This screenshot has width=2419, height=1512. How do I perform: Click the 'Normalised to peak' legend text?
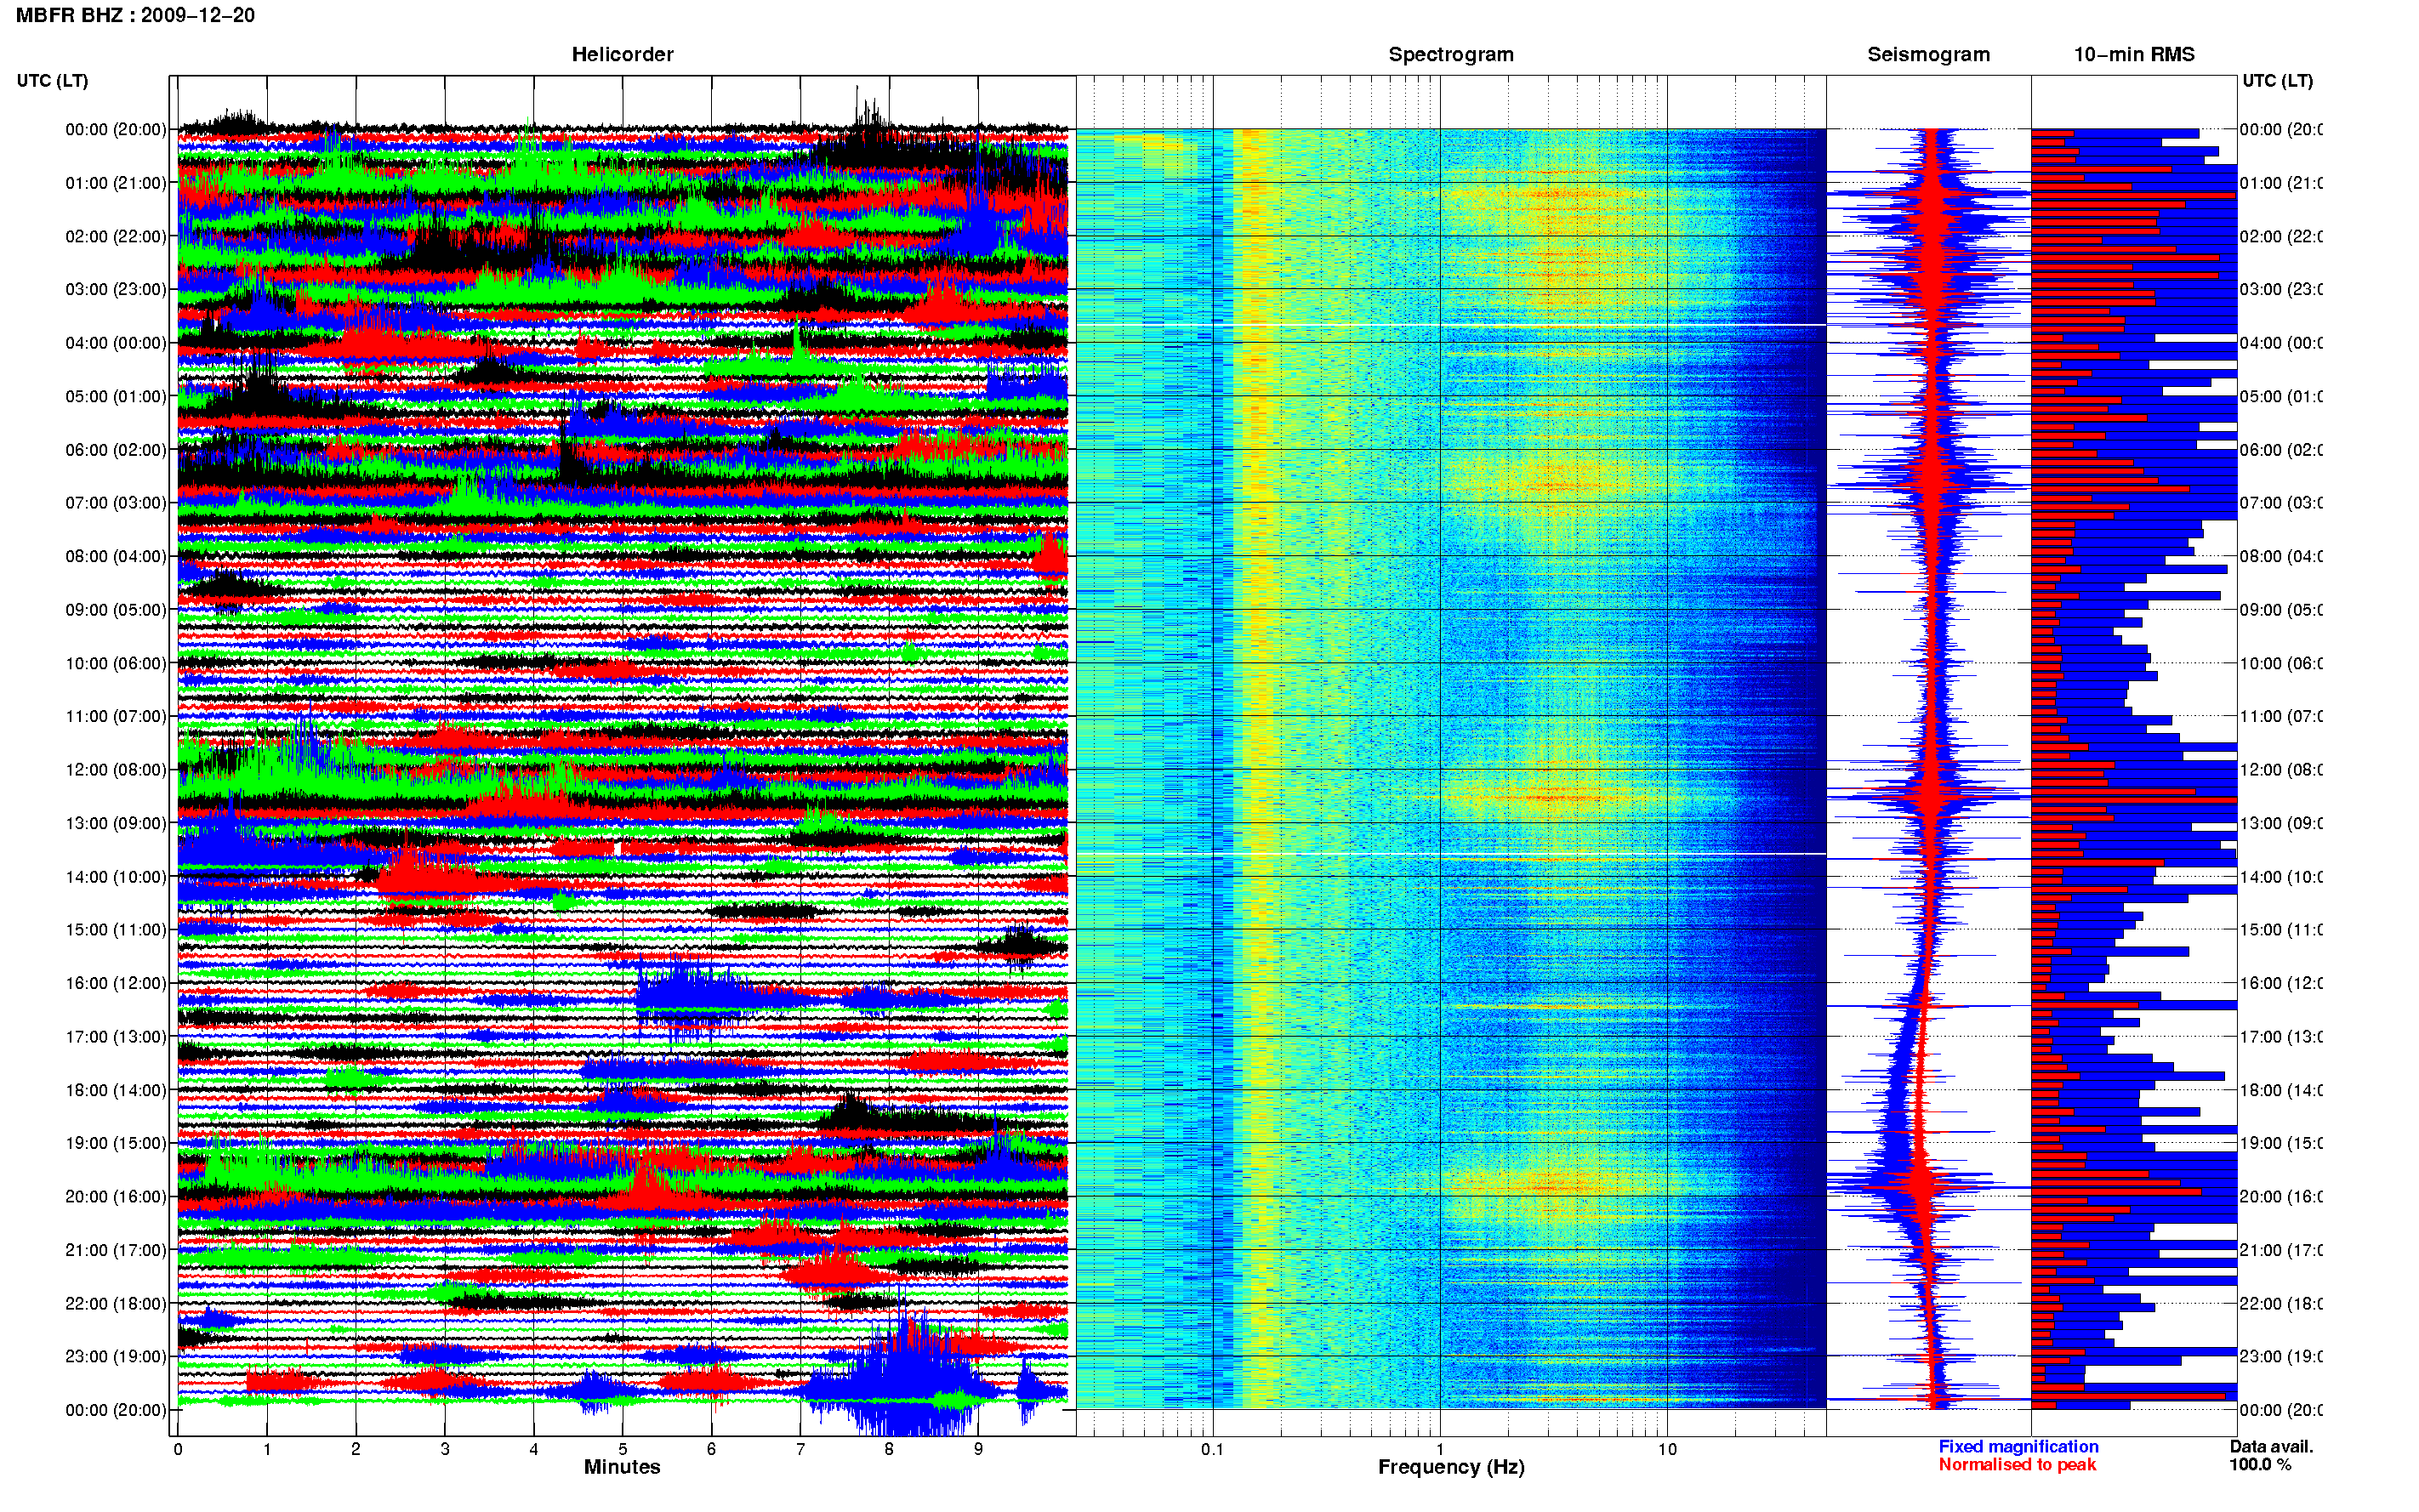pos(2017,1465)
